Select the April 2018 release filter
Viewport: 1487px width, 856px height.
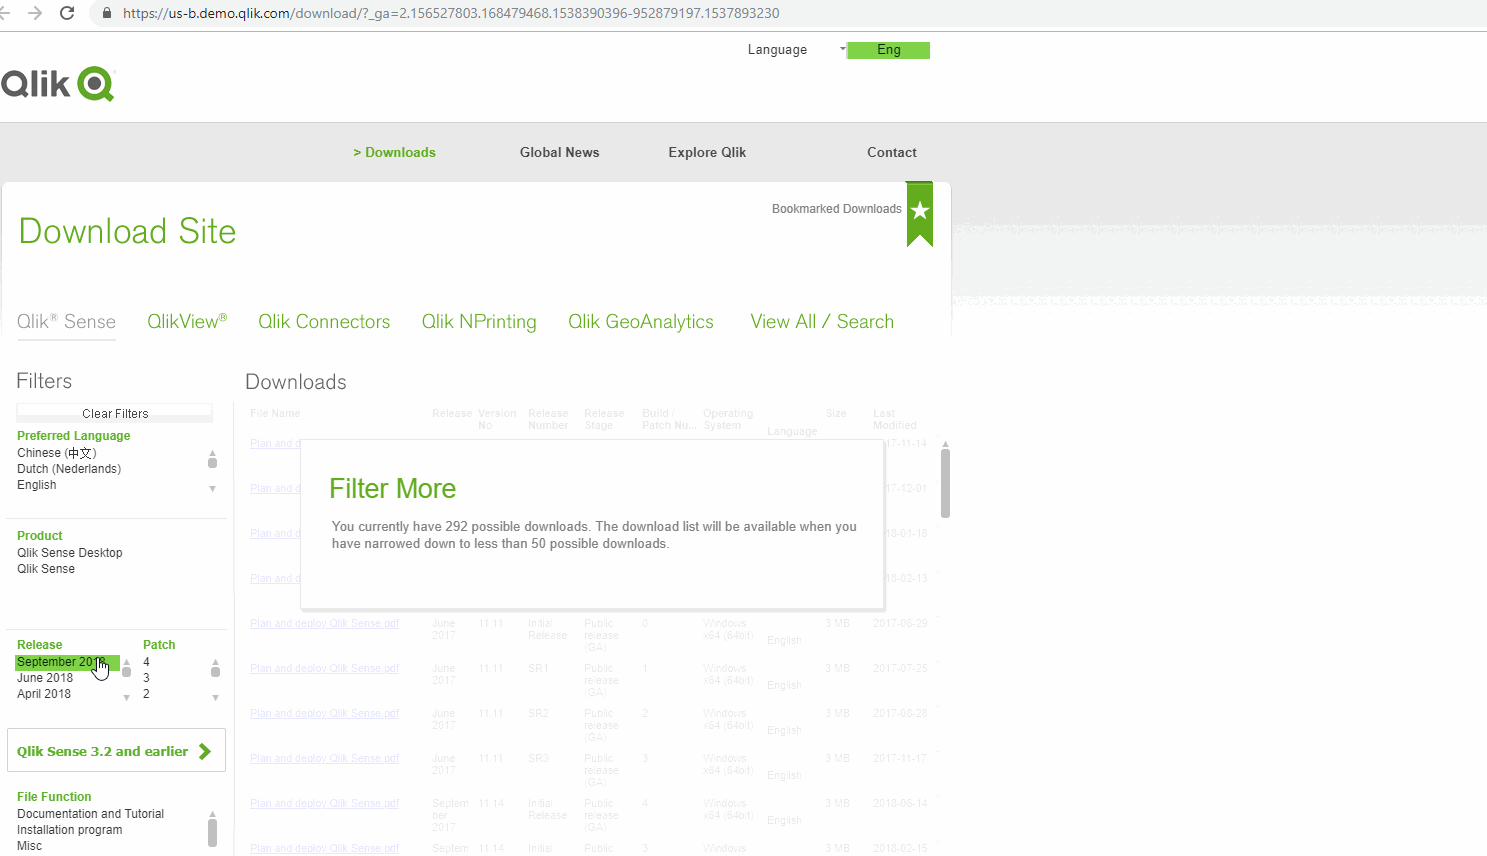click(44, 694)
